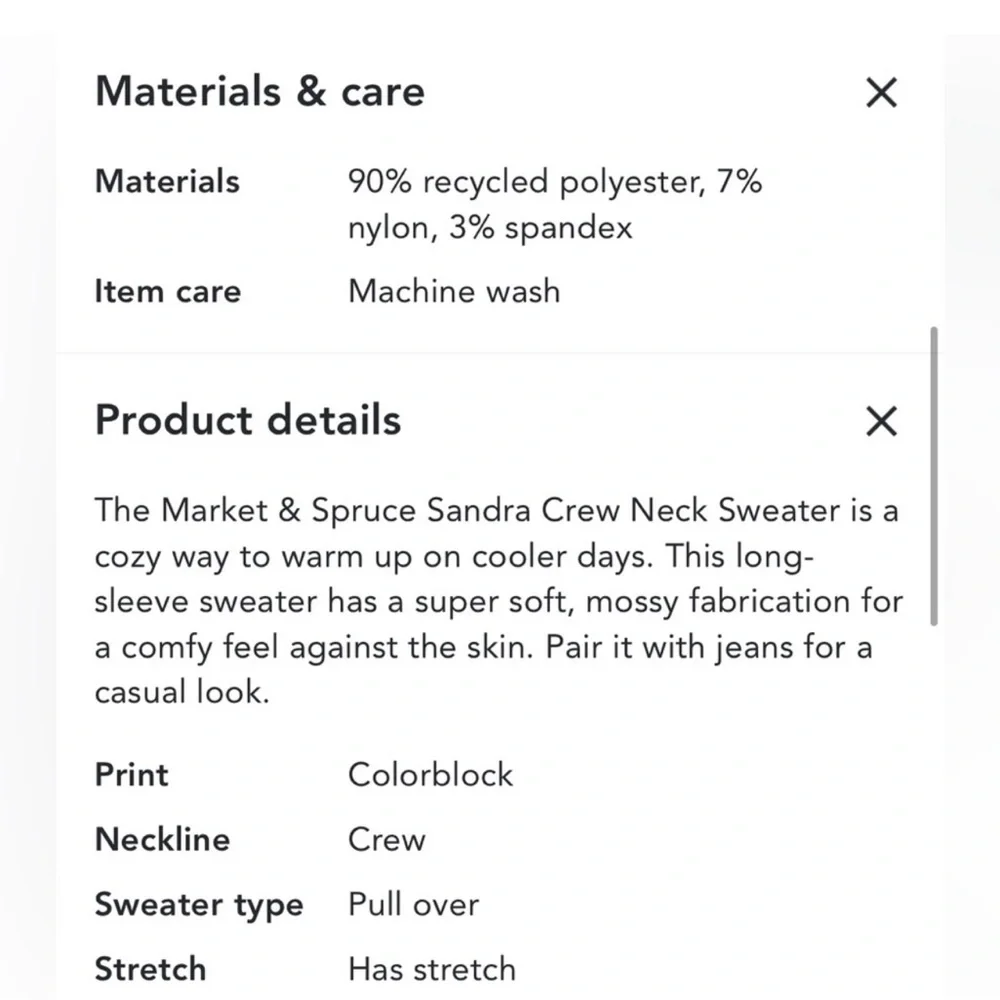Select the Crew neckline value

pyautogui.click(x=386, y=840)
